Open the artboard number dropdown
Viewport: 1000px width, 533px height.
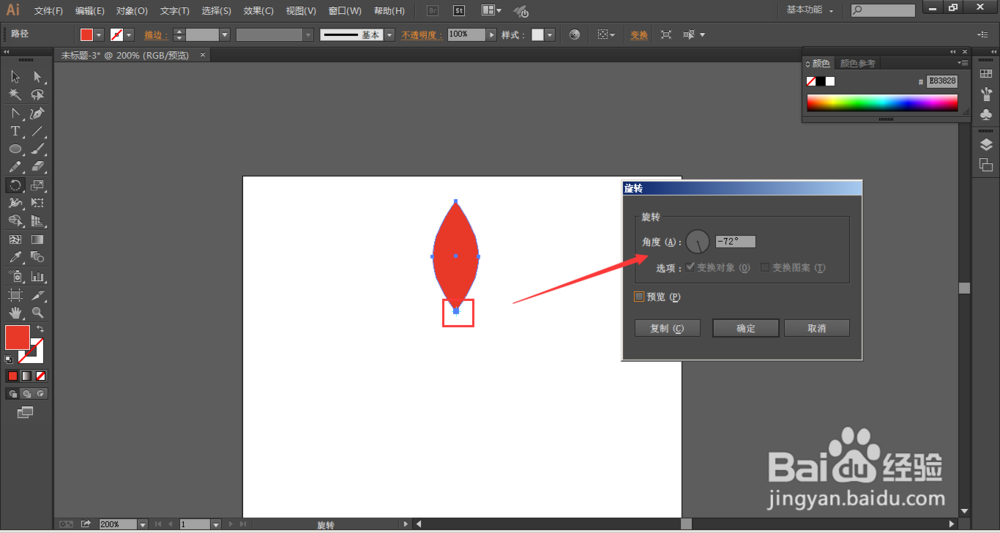216,524
